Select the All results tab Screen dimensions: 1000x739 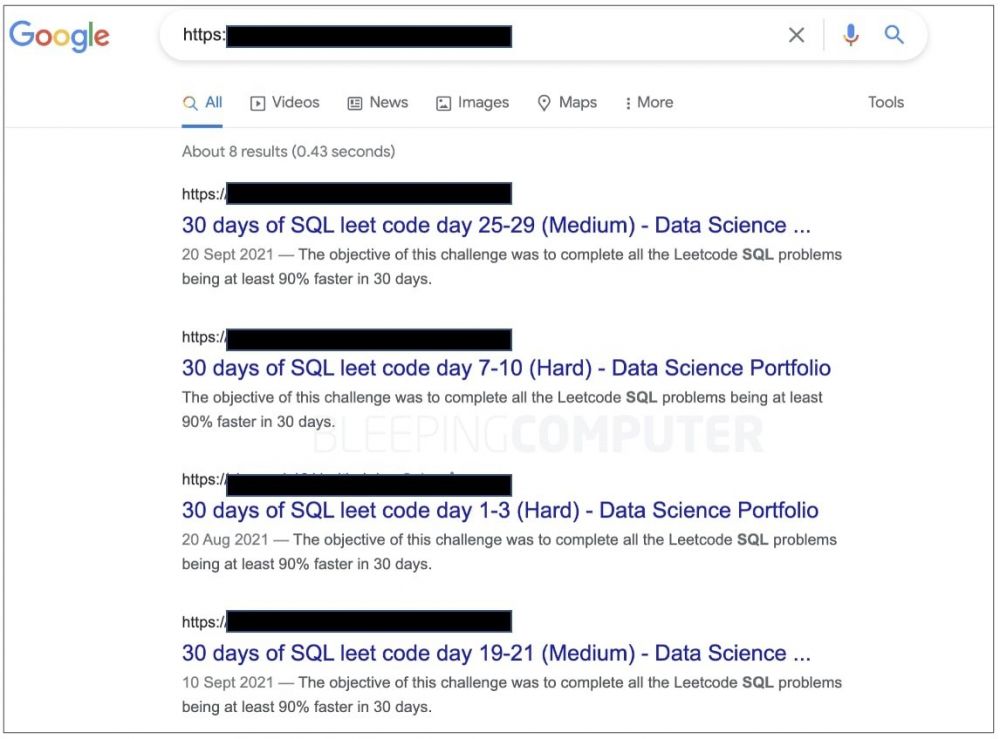[x=202, y=103]
